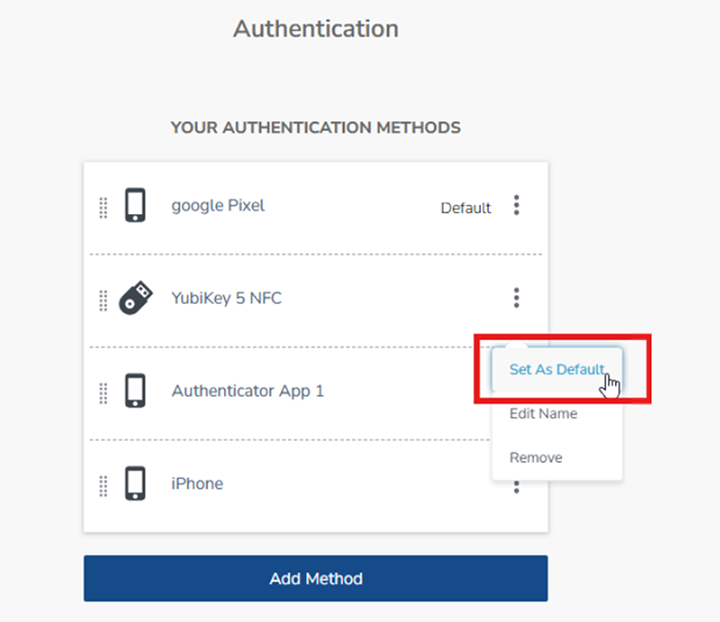Click the Authenticator App 1 name

(248, 391)
